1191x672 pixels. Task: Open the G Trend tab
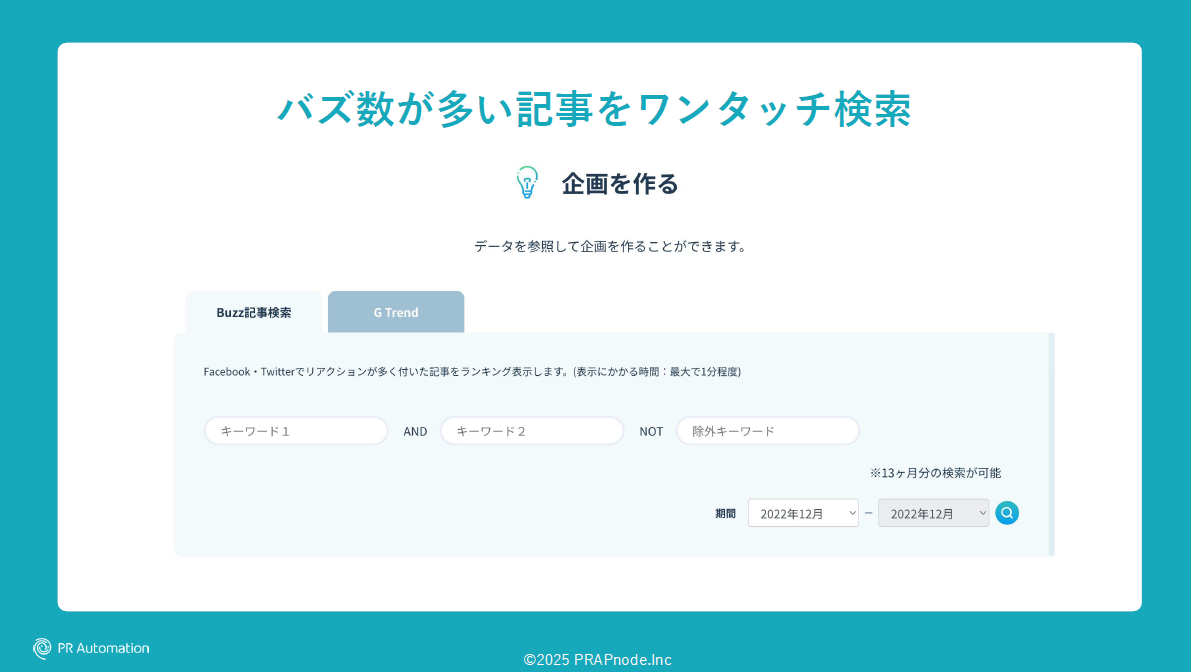click(x=396, y=312)
